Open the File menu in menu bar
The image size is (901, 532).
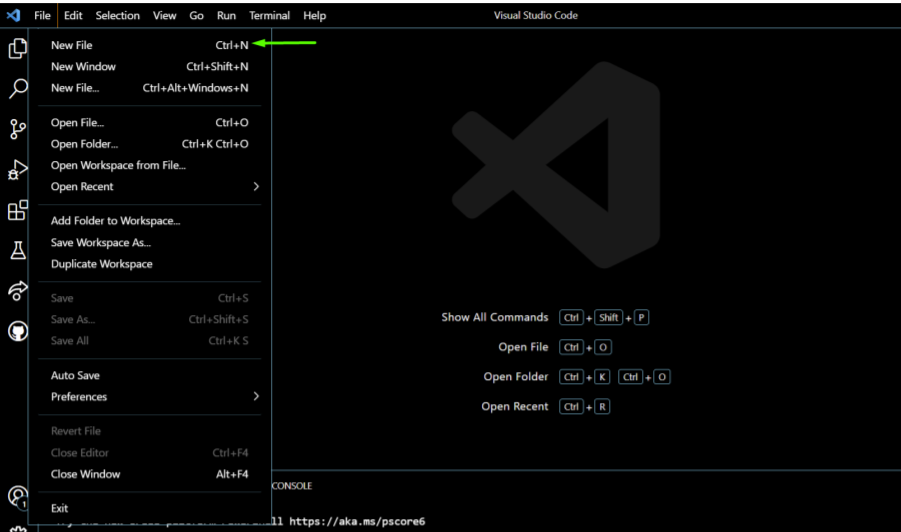(x=42, y=16)
